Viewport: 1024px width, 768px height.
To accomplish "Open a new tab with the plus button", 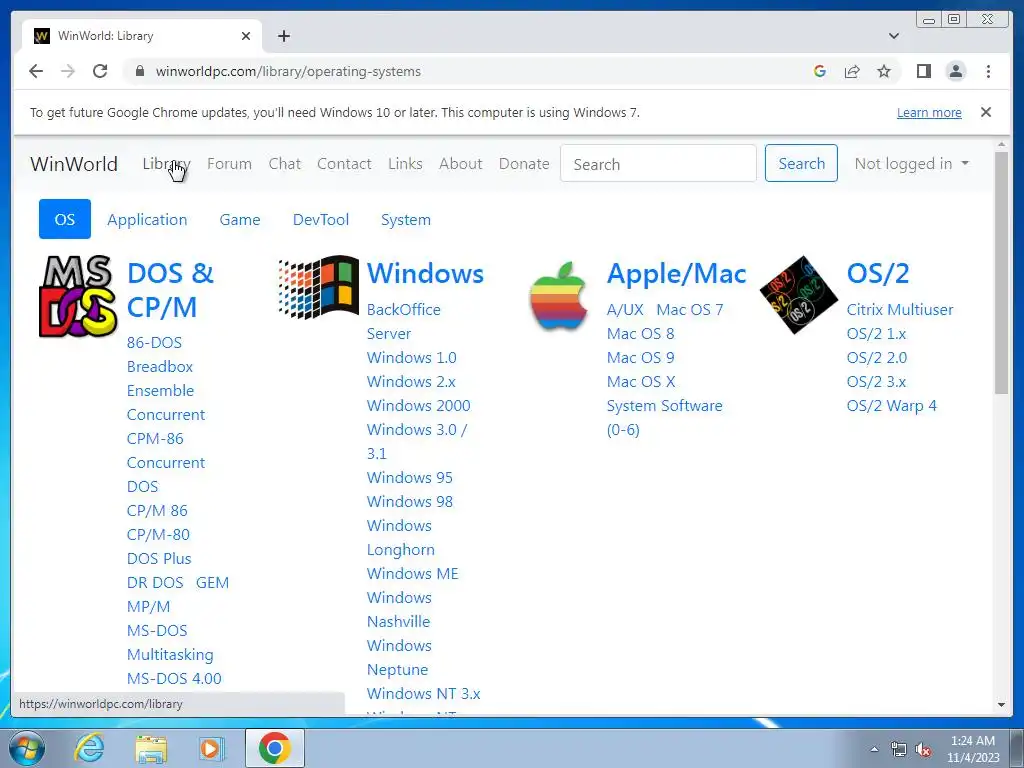I will point(283,36).
